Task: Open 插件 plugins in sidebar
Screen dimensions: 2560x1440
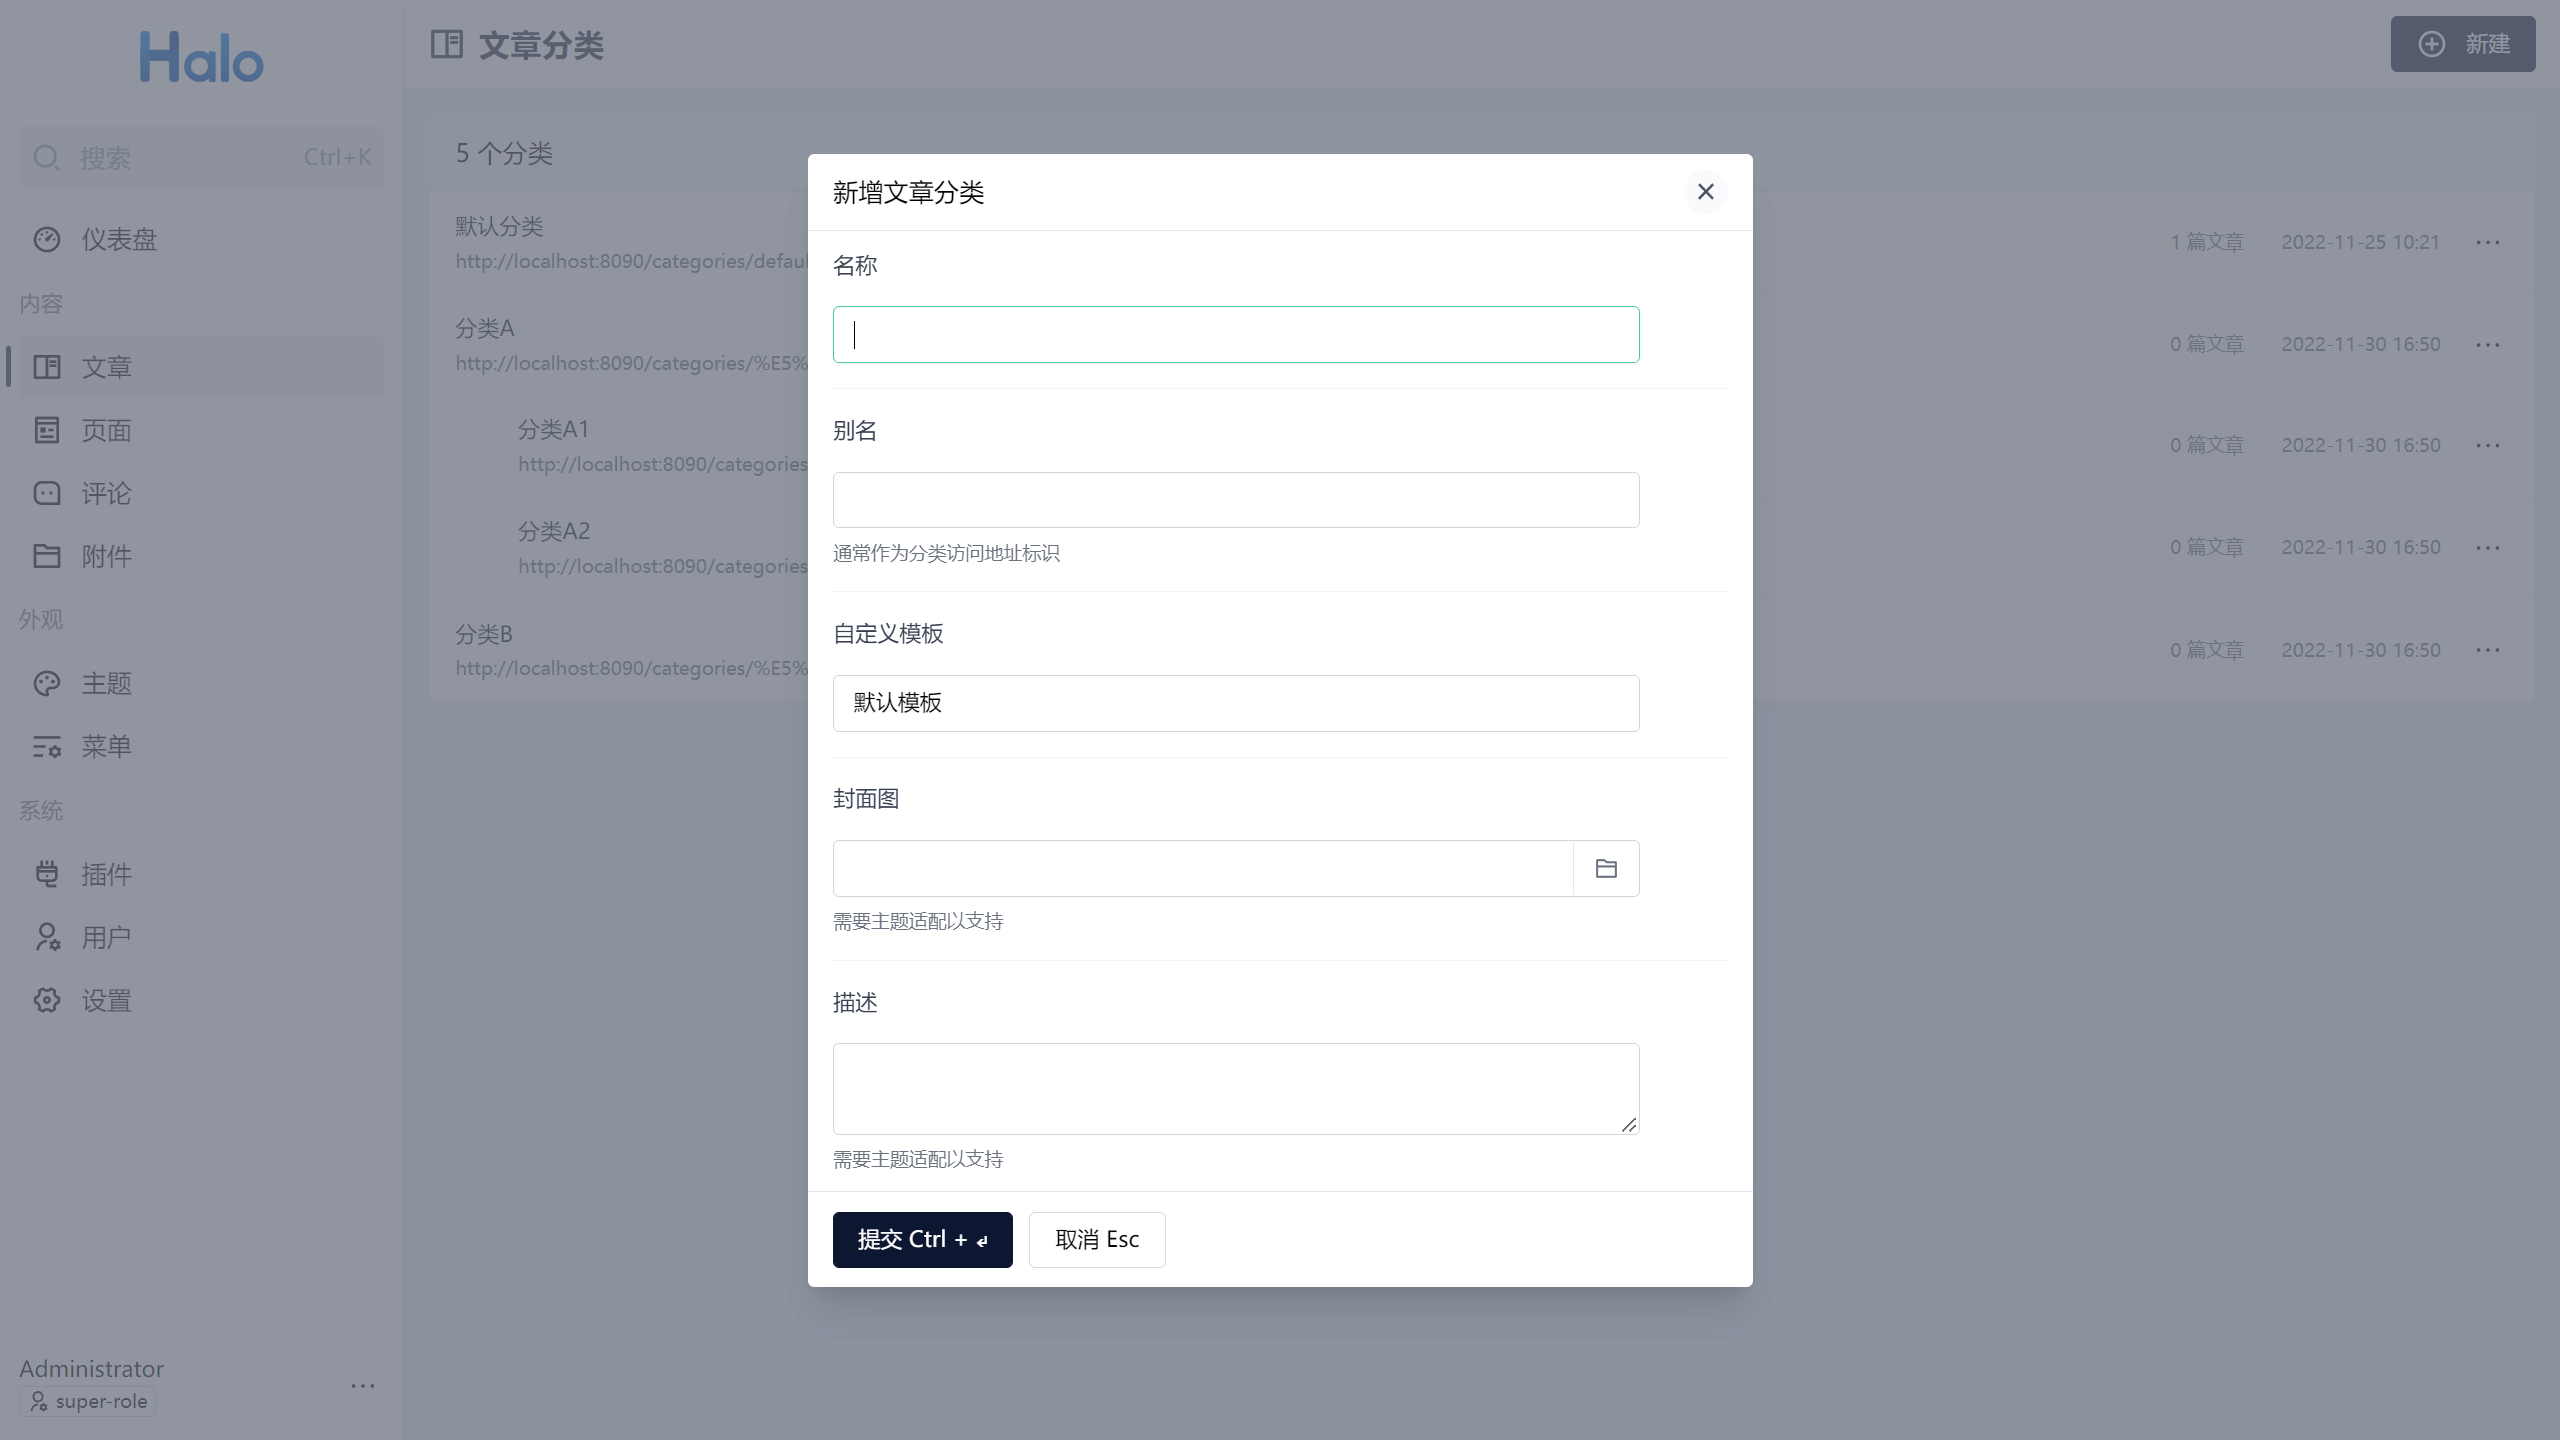Action: [201, 874]
